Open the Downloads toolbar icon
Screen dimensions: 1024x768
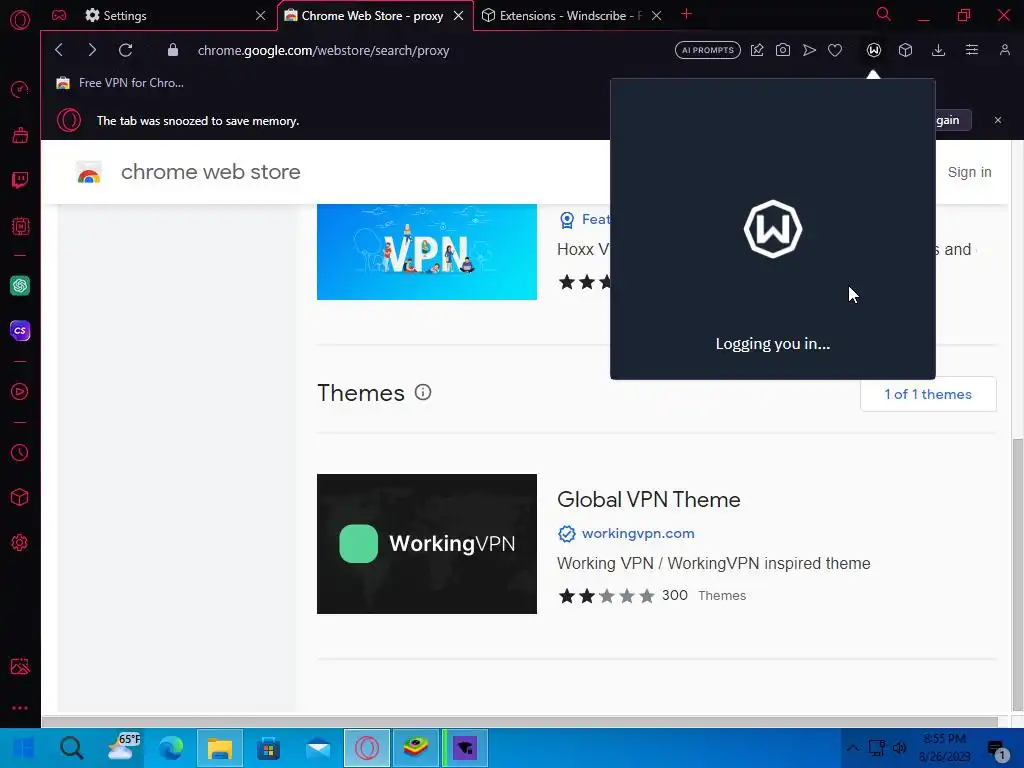[938, 50]
